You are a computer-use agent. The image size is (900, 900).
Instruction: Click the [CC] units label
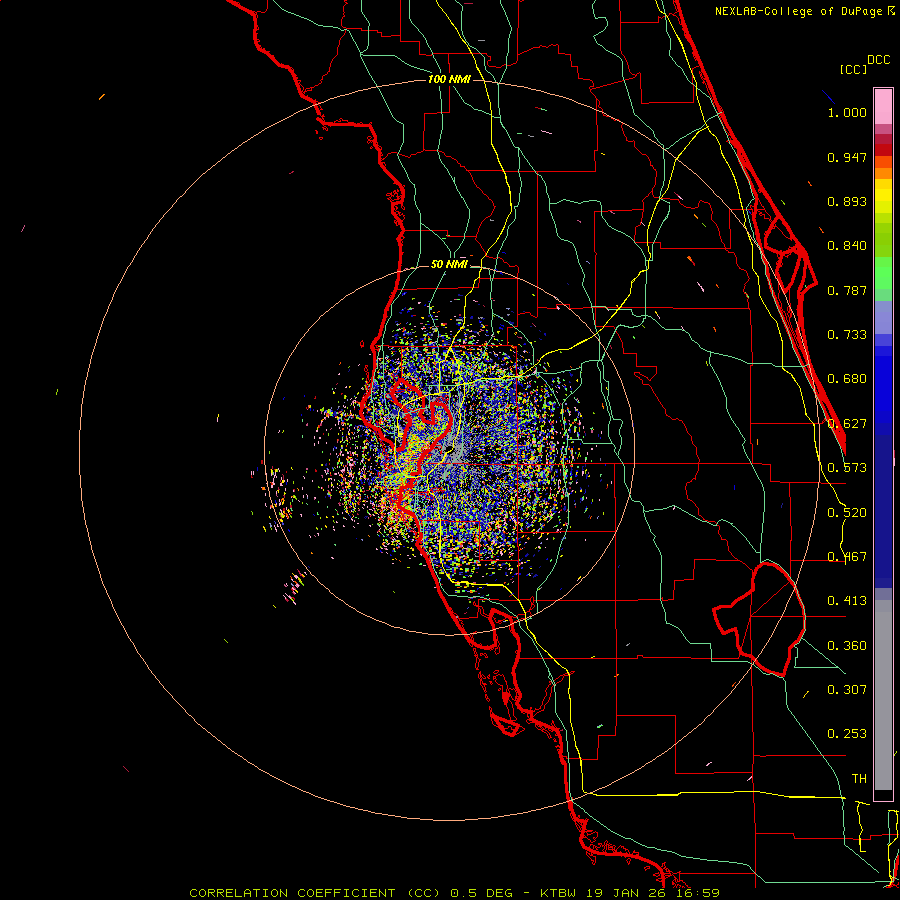point(854,69)
